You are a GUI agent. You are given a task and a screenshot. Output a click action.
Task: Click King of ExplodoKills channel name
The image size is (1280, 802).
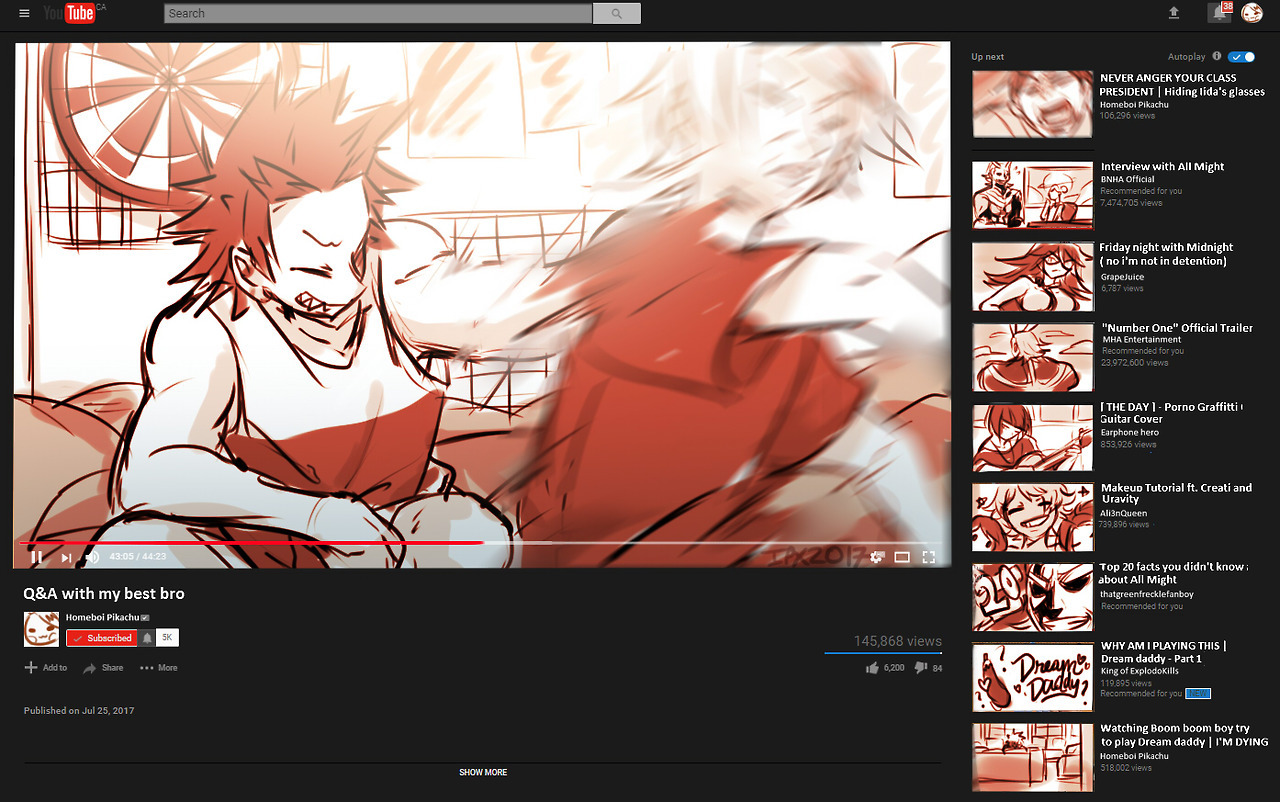click(x=1140, y=671)
